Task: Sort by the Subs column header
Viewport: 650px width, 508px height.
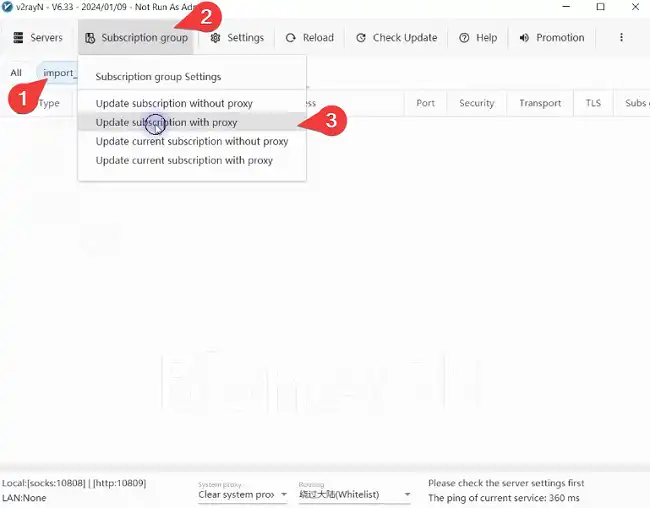Action: click(x=636, y=103)
